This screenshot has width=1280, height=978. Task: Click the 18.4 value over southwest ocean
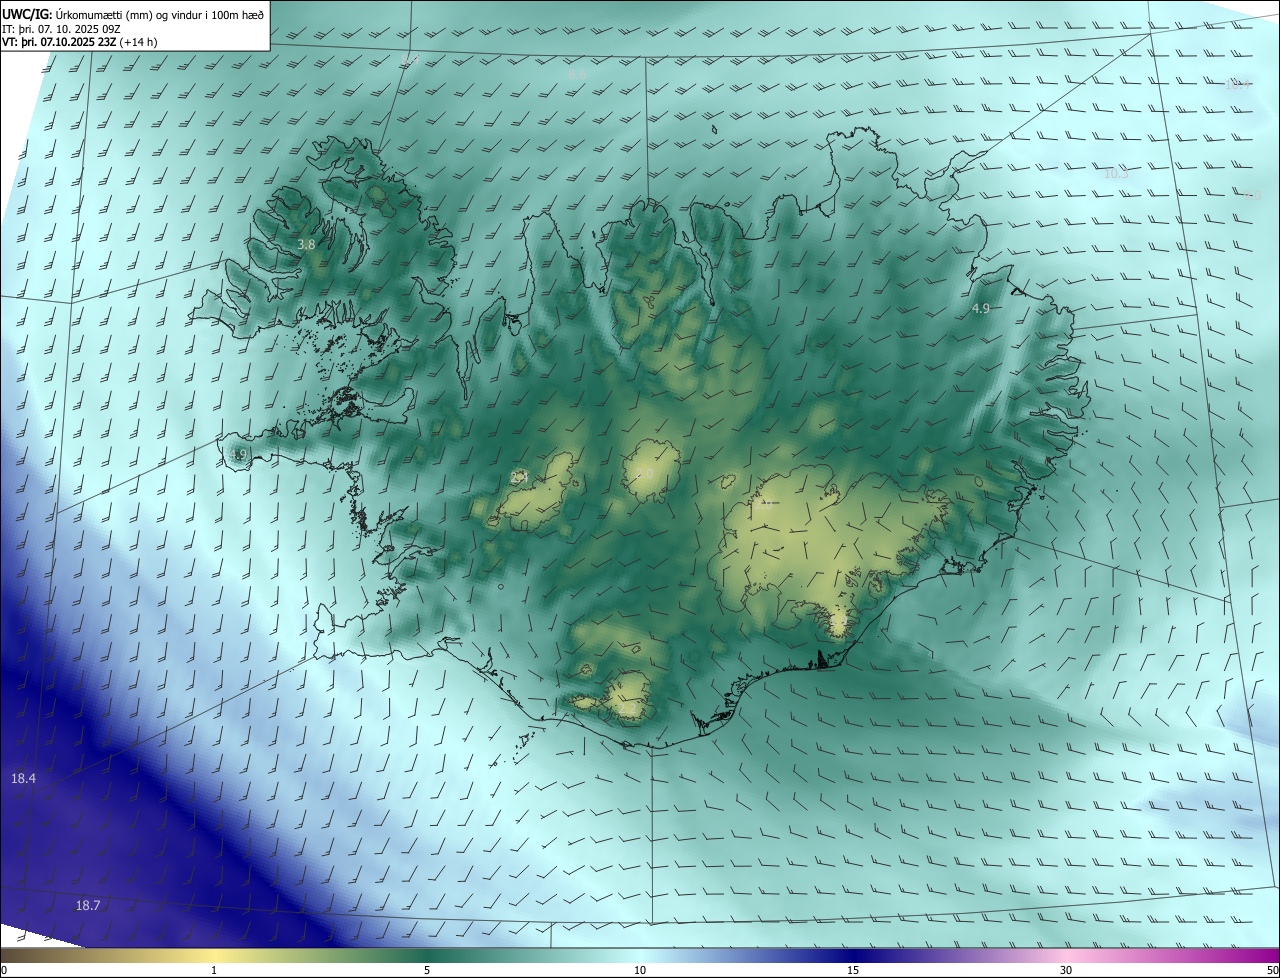23,778
